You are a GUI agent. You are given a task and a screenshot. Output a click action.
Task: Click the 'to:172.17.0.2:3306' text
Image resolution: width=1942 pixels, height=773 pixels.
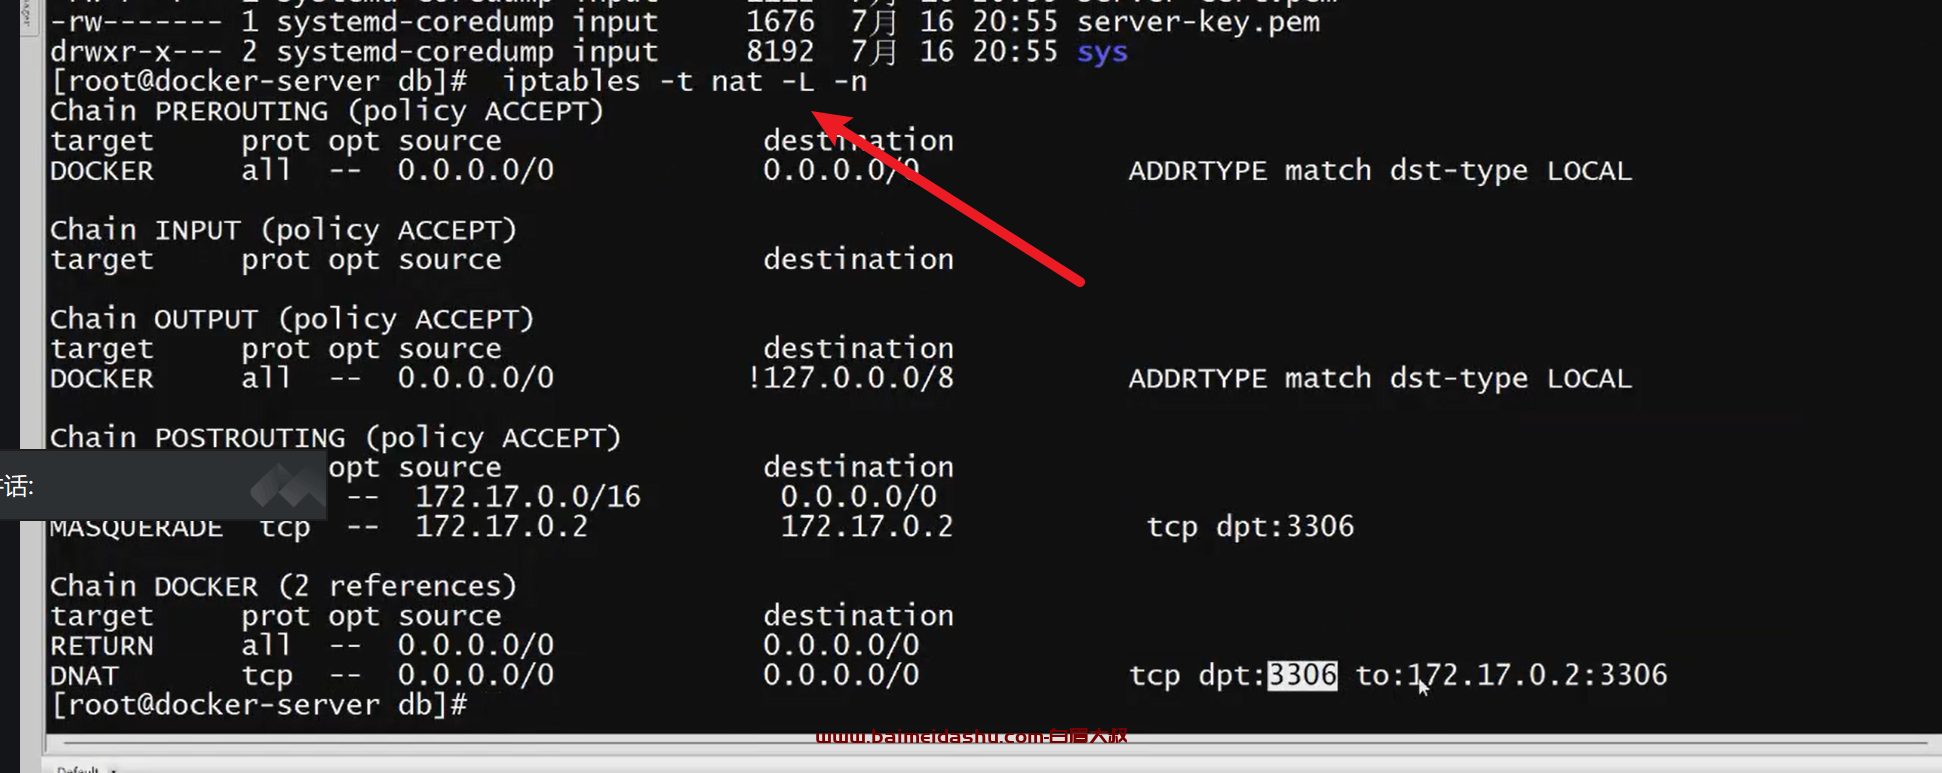(1511, 675)
